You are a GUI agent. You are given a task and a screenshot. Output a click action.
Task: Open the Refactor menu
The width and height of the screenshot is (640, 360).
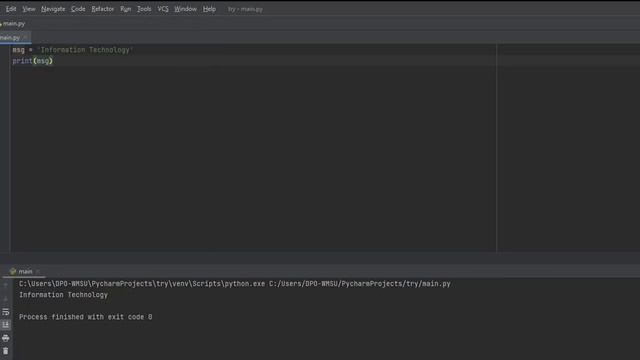click(x=102, y=9)
